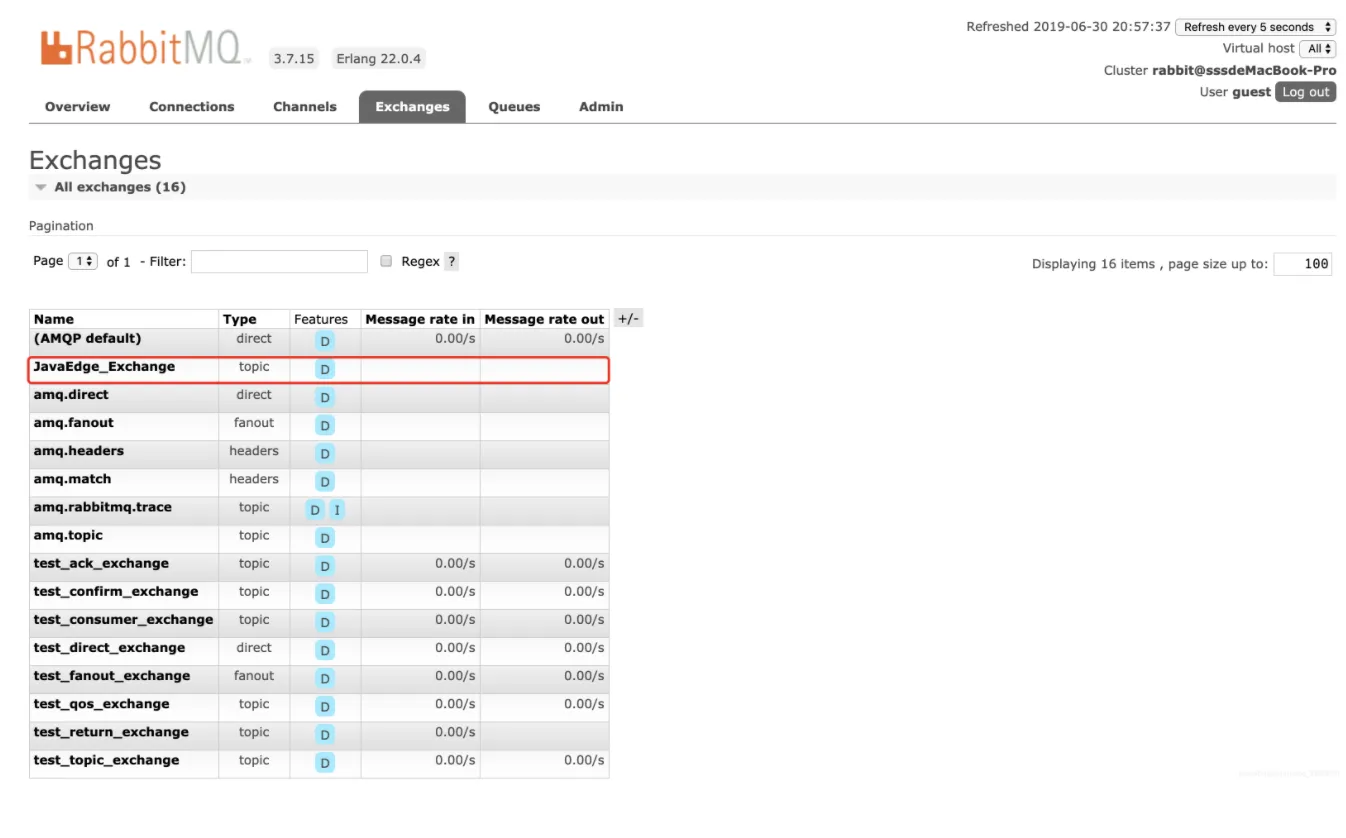Click the D badge for amq.headers
This screenshot has height=838, width=1346.
click(x=324, y=453)
